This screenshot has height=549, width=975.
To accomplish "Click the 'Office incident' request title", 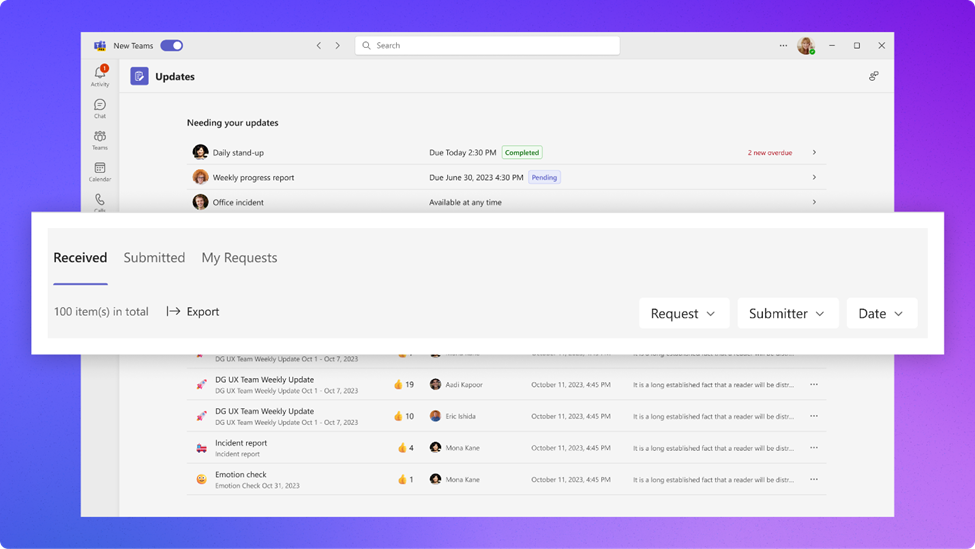I will click(238, 202).
